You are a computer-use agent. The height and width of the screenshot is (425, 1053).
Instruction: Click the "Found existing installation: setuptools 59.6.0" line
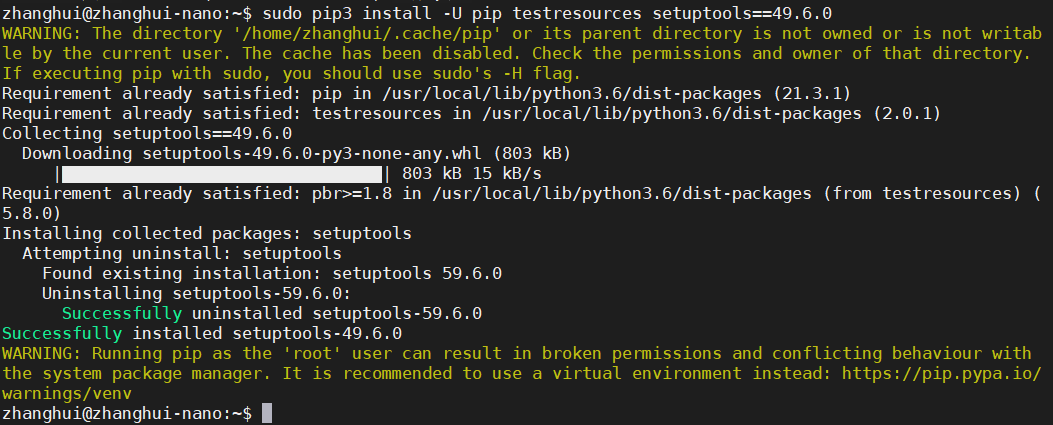click(271, 273)
